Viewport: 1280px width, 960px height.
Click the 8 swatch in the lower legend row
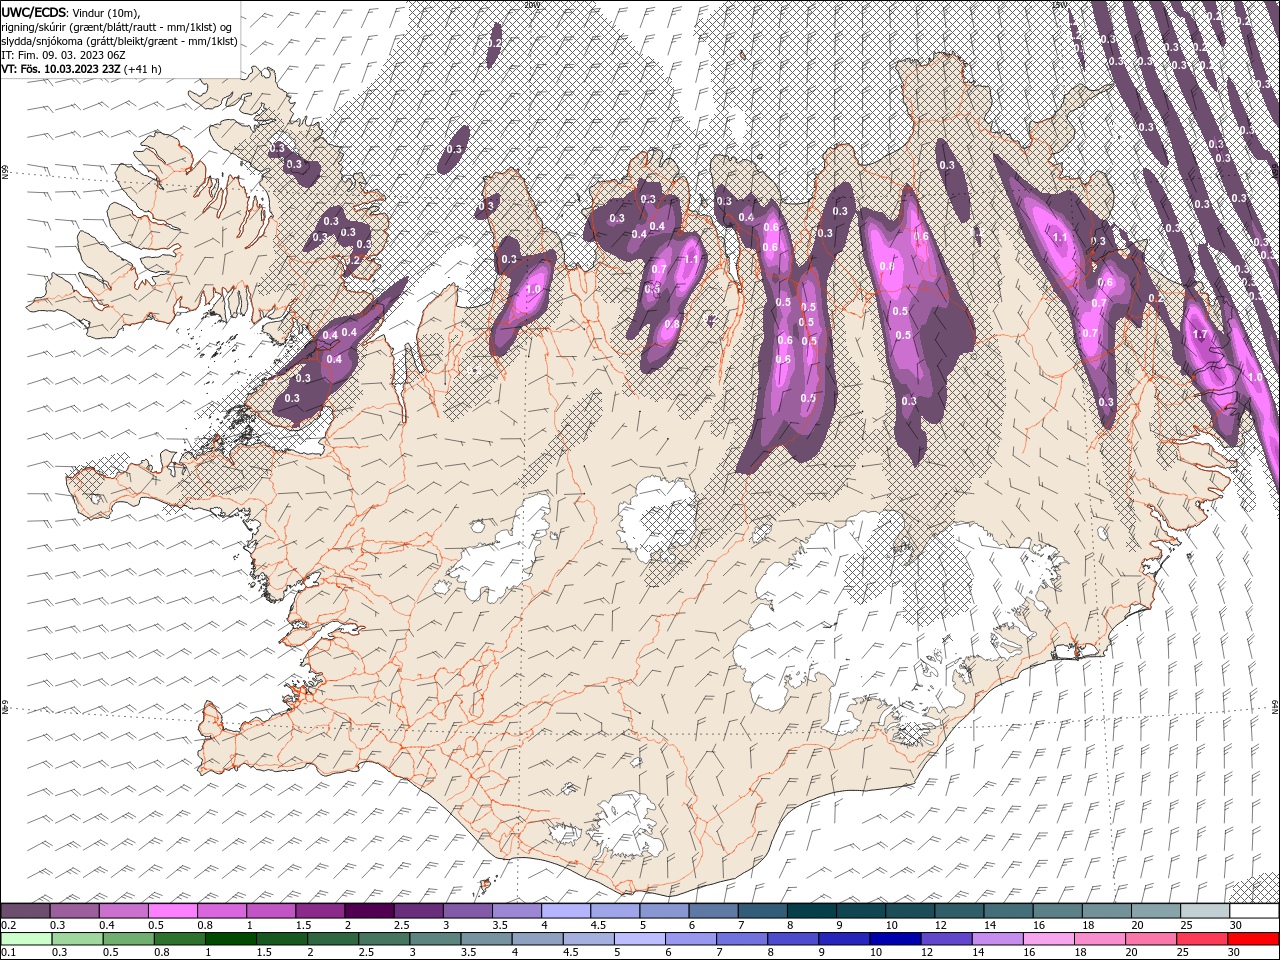(794, 939)
